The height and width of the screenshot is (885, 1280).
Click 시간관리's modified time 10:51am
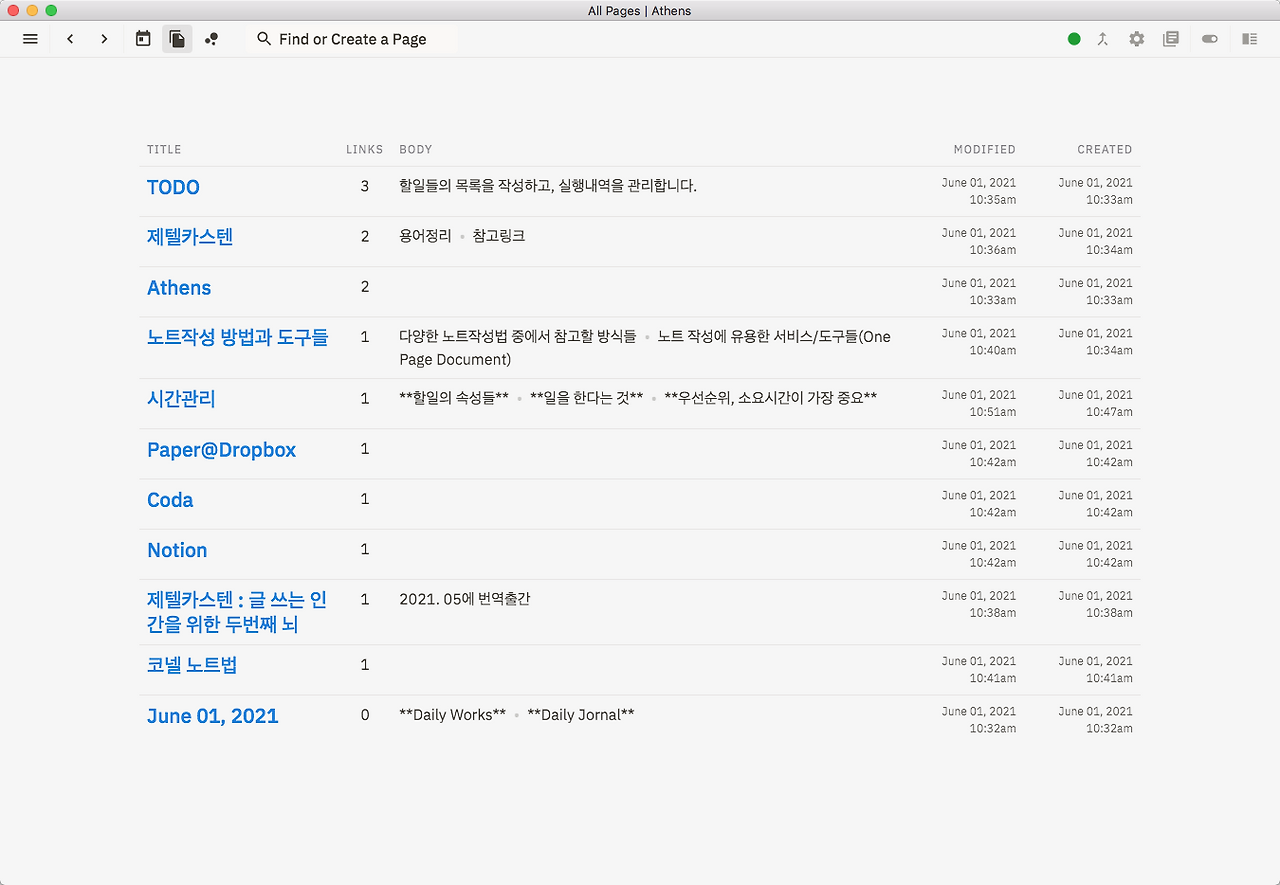click(992, 412)
